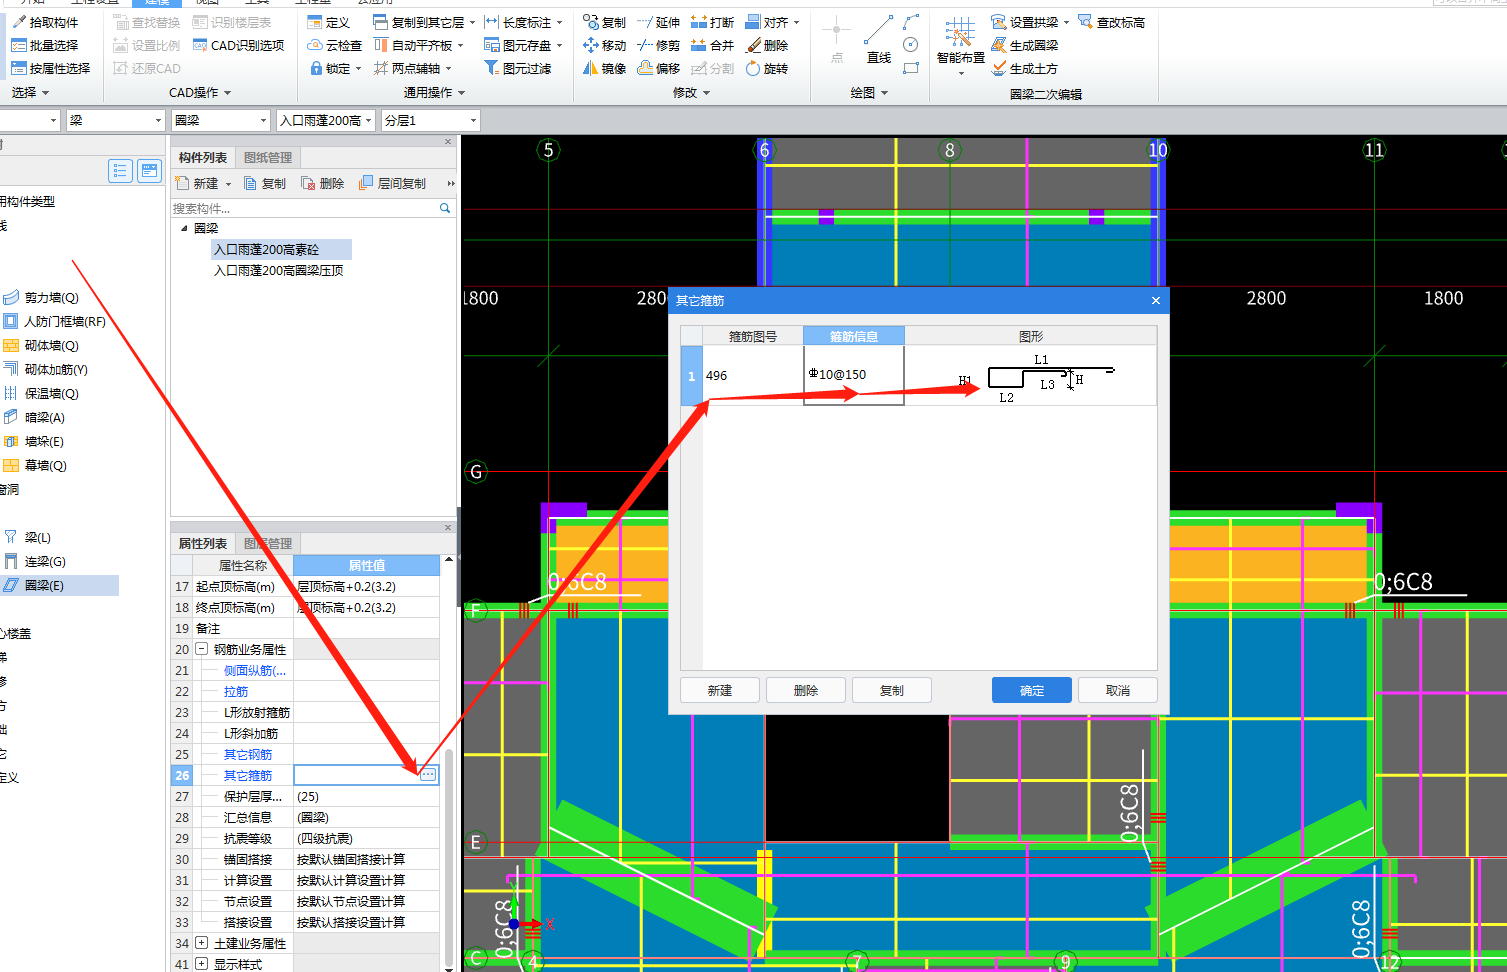Open the 设置拱梁 dropdown arrow
Image resolution: width=1507 pixels, height=972 pixels.
(x=1066, y=22)
